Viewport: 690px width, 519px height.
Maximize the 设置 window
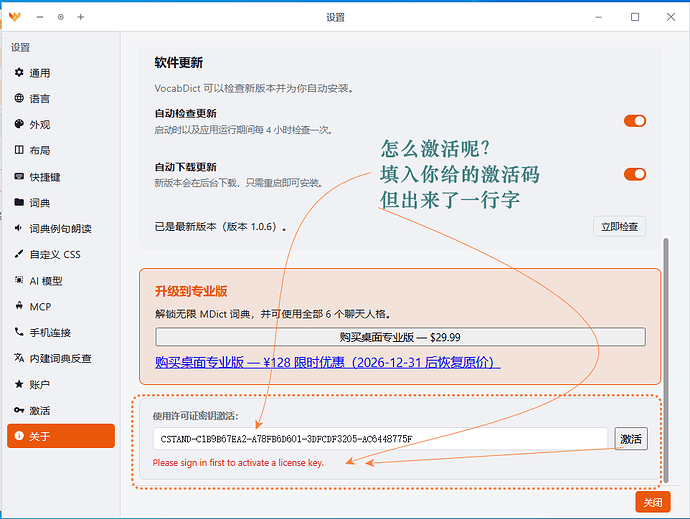635,17
